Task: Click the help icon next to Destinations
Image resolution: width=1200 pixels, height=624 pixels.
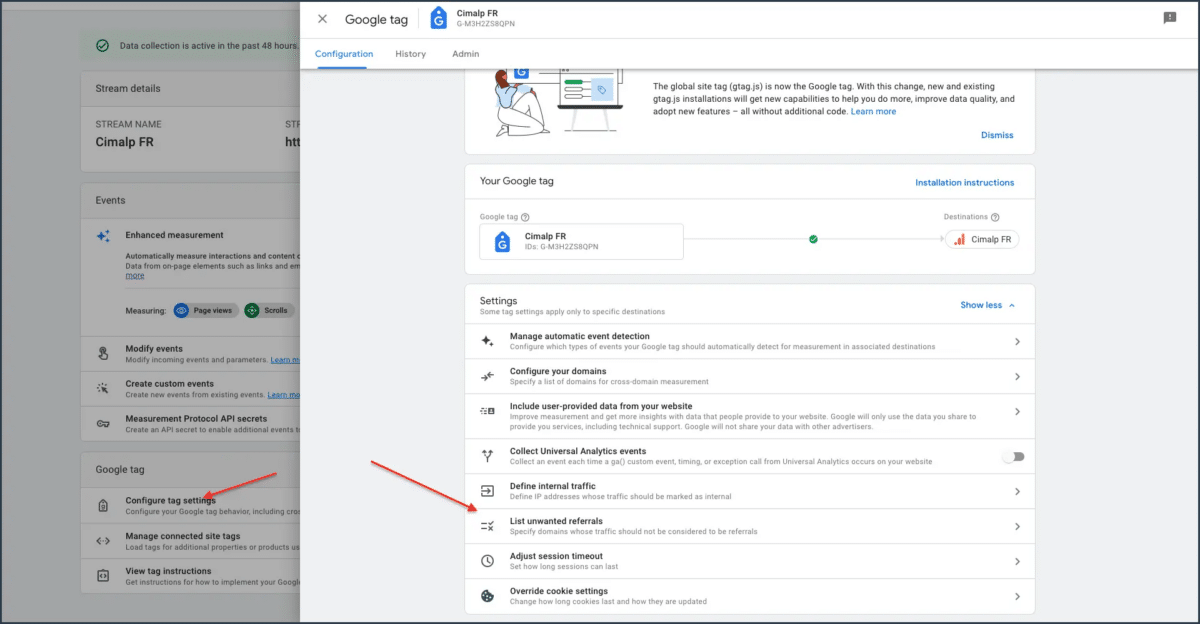Action: (x=995, y=217)
